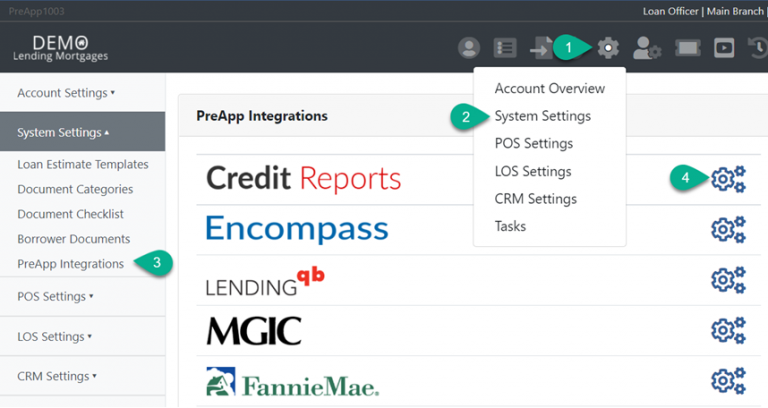Expand the POS Settings sidebar section
The width and height of the screenshot is (768, 408).
tap(56, 296)
